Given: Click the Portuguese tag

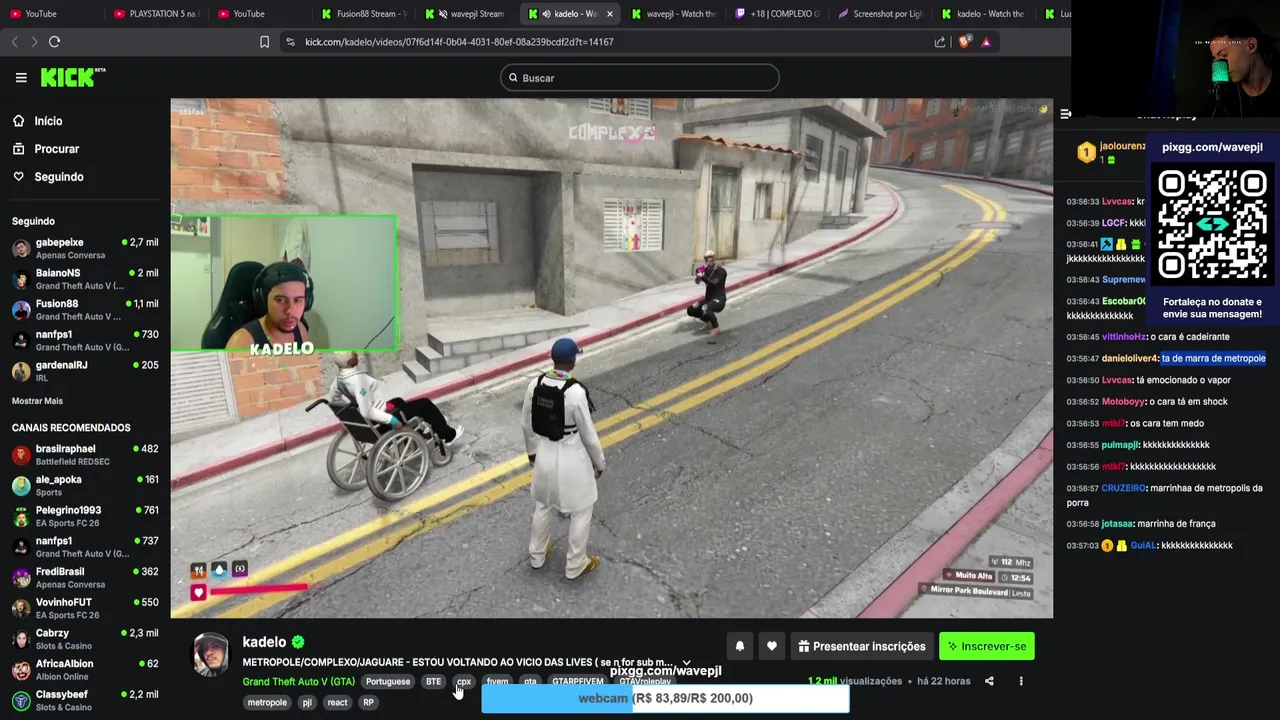Looking at the screenshot, I should pyautogui.click(x=388, y=682).
